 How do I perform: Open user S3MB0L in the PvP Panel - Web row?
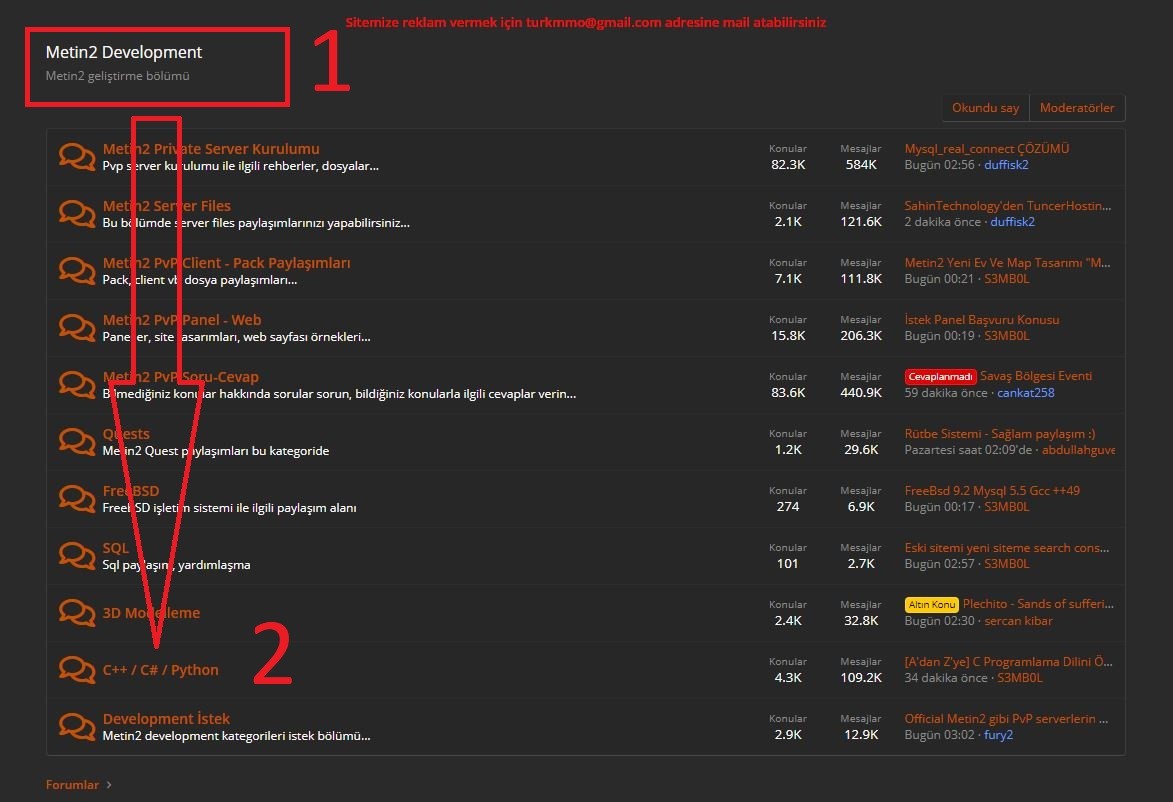tap(1007, 336)
